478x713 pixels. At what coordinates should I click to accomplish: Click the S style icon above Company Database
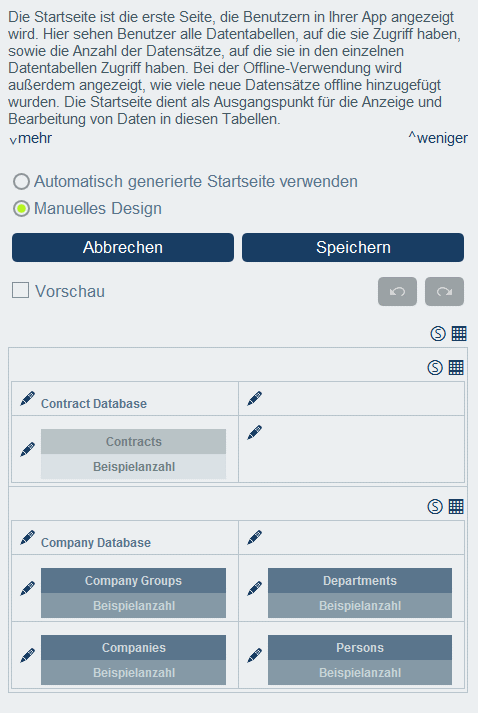435,506
